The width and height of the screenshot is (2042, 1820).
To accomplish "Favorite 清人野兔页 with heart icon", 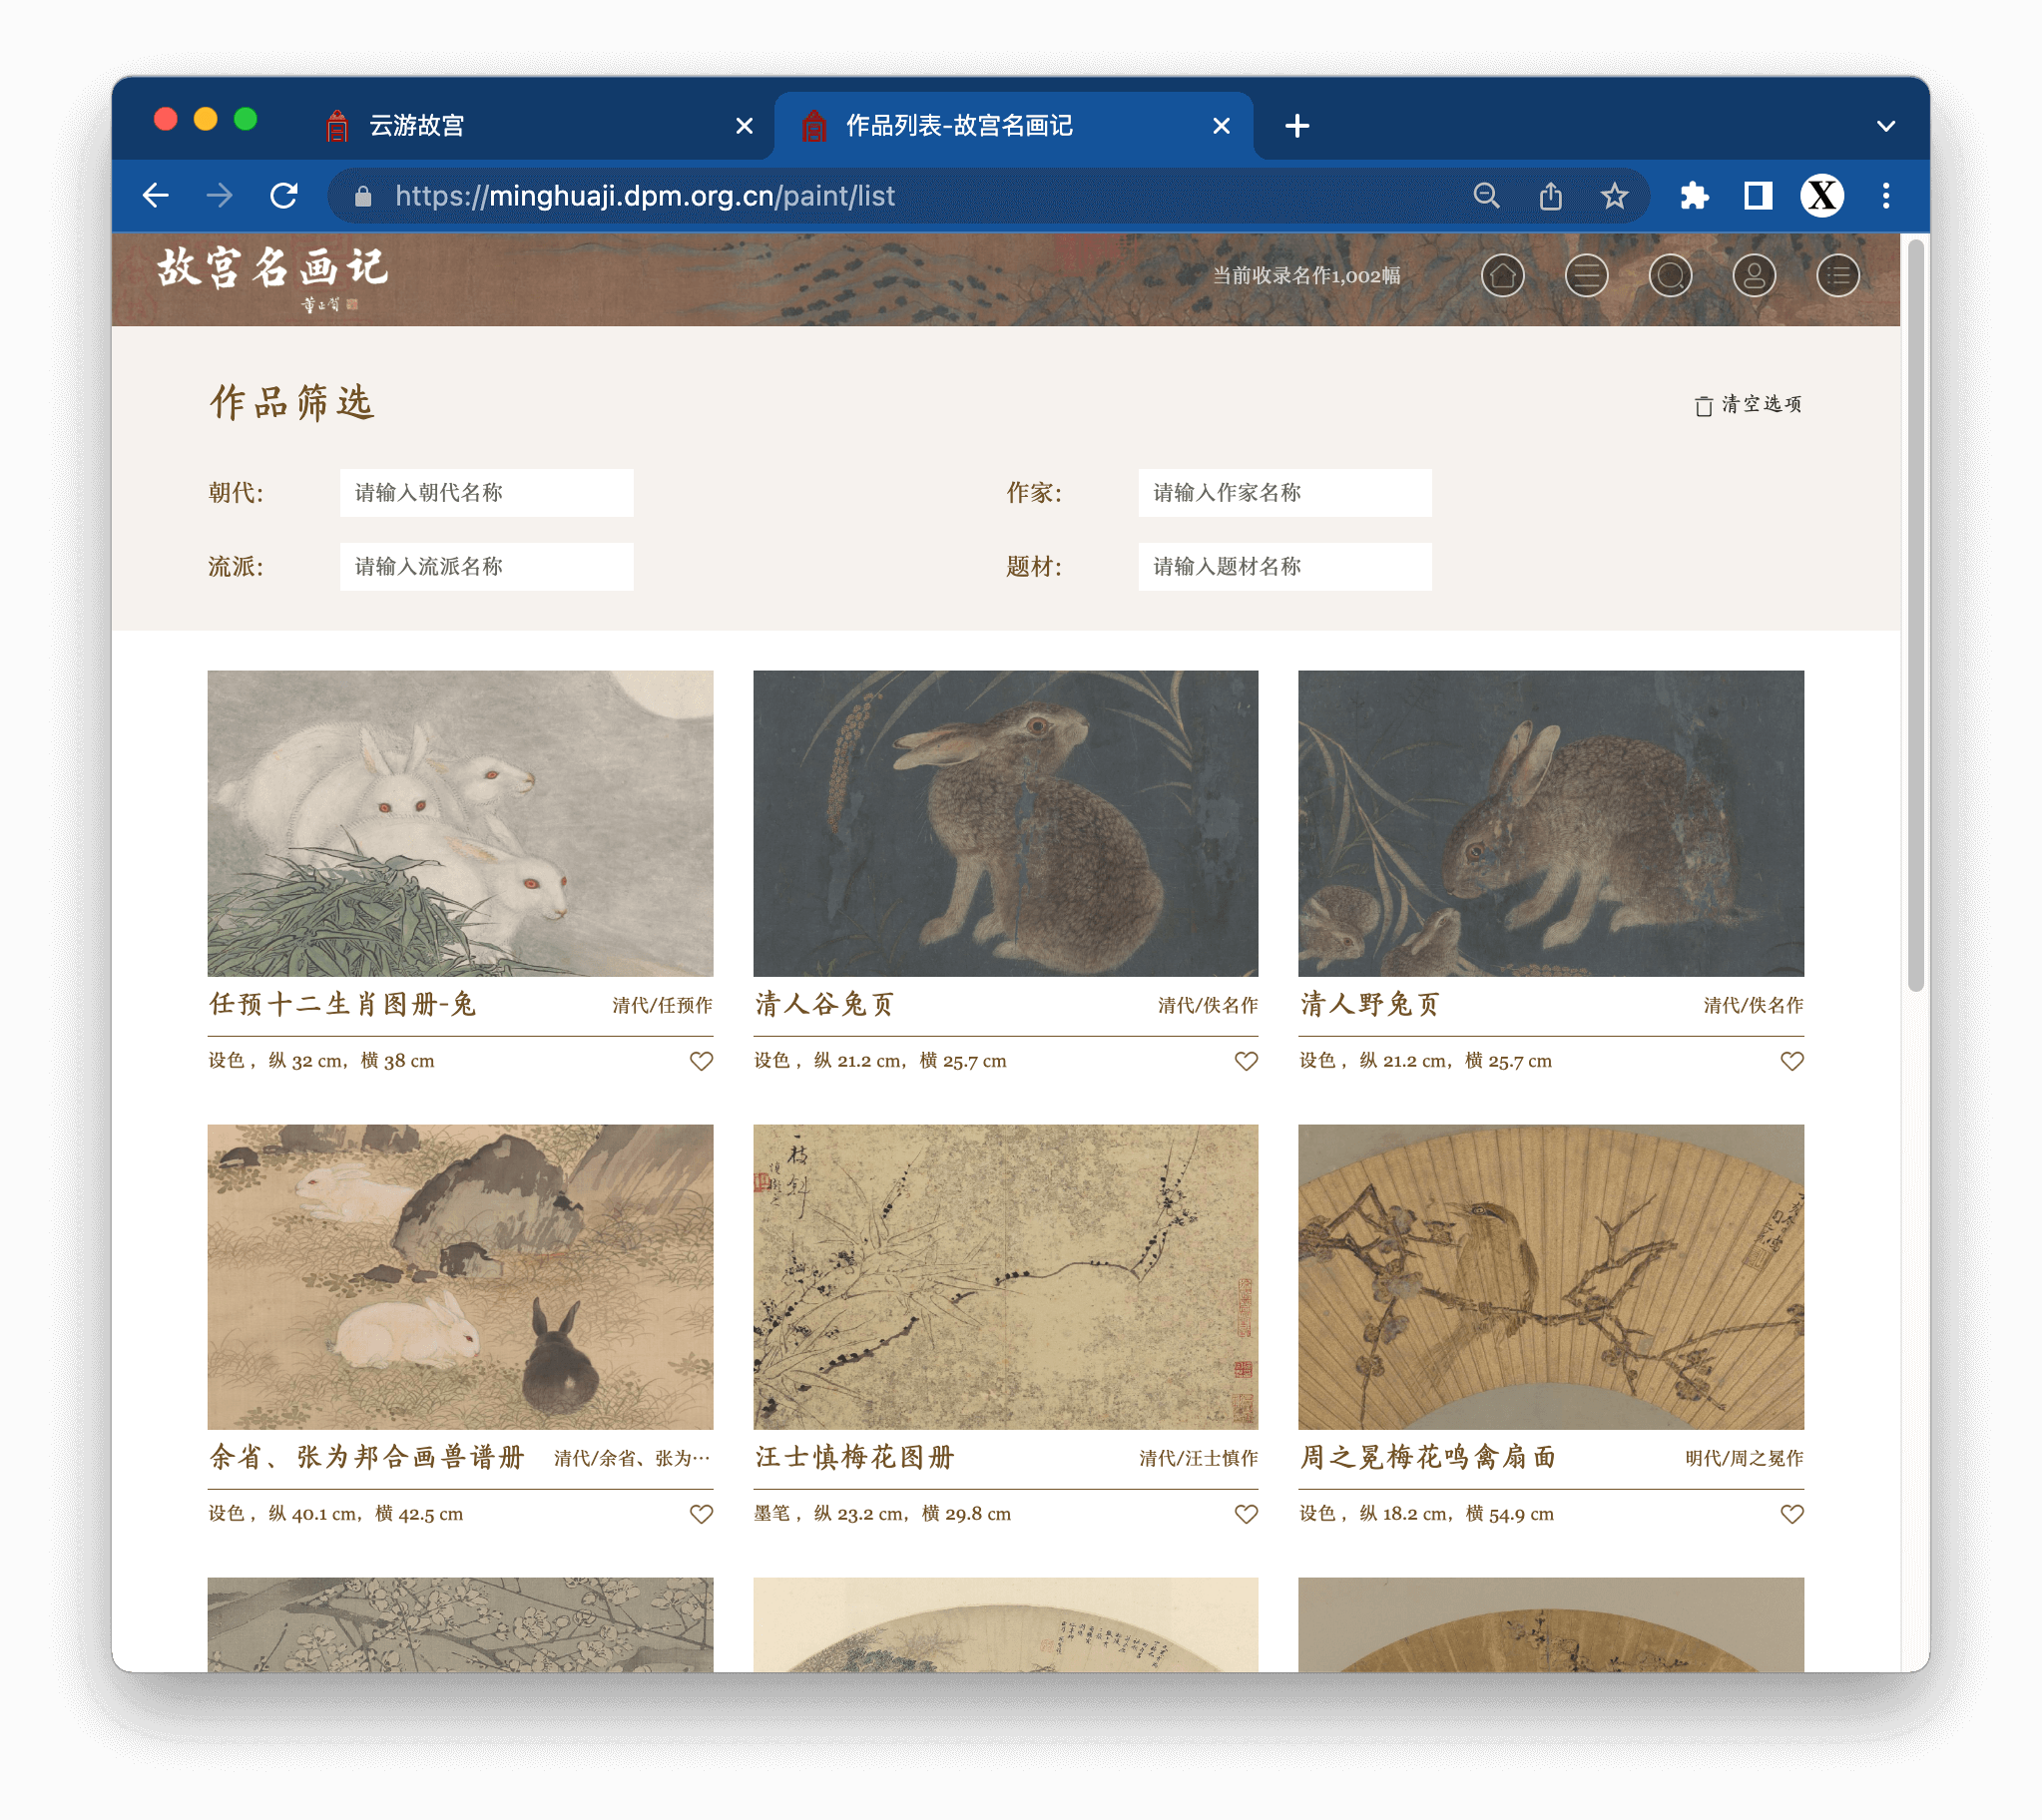I will [x=1792, y=1061].
